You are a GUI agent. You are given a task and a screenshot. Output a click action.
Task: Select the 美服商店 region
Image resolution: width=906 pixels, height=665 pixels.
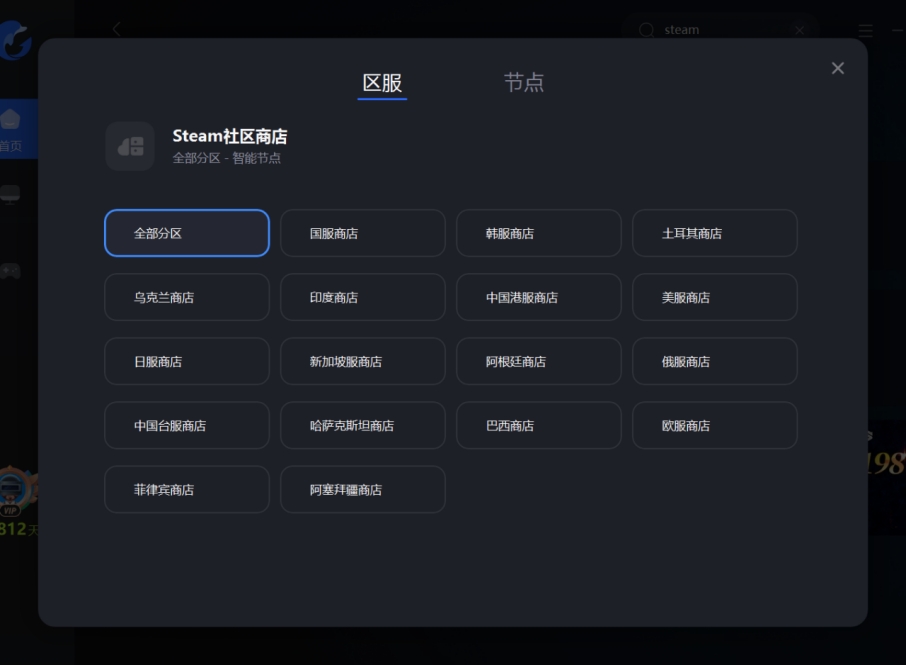pyautogui.click(x=714, y=297)
